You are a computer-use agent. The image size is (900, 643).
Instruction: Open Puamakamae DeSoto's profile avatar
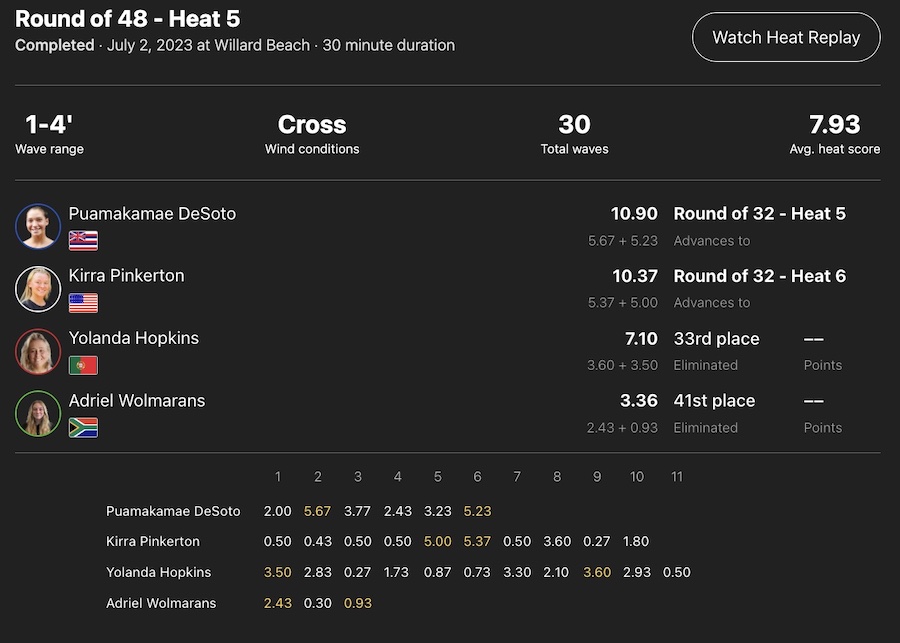pos(38,226)
